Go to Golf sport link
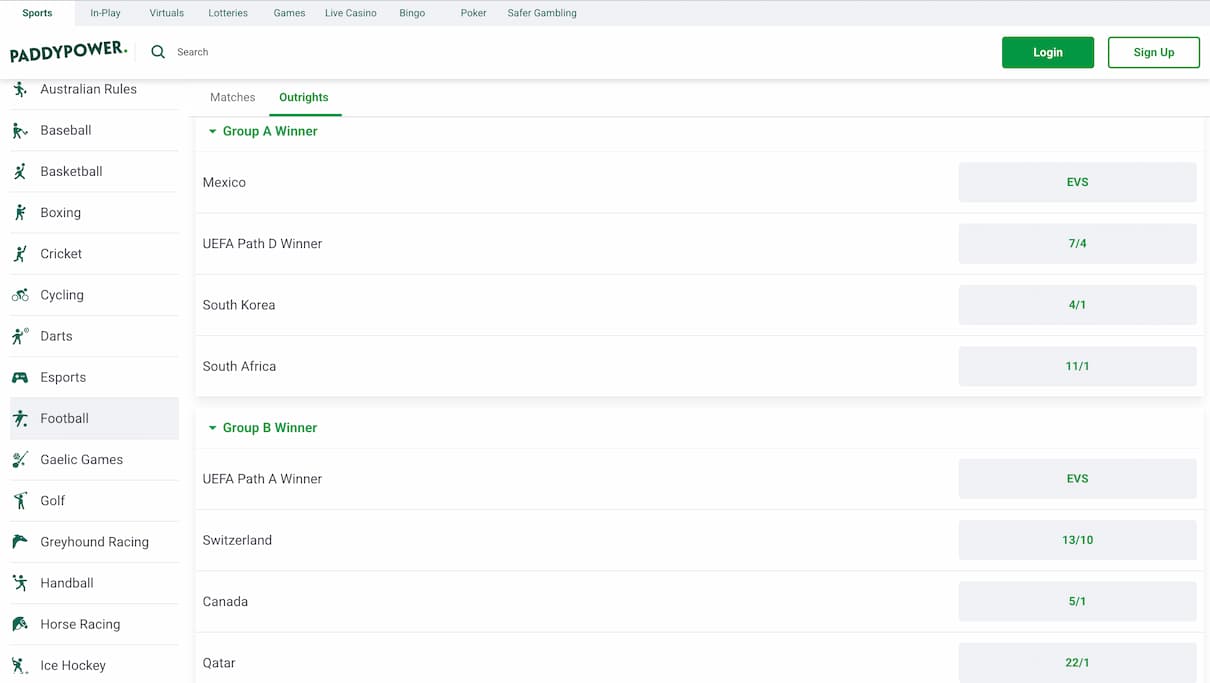The height and width of the screenshot is (683, 1210). click(94, 500)
